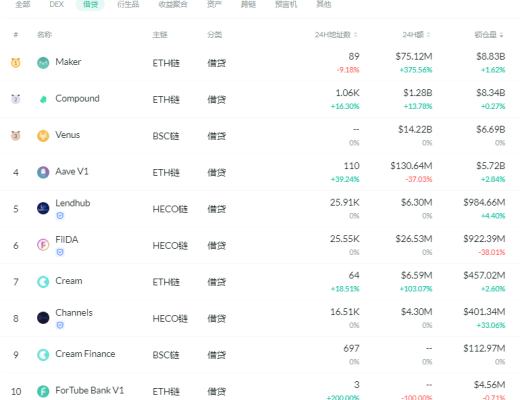
Task: Click the ForTube Bank V1 logo icon
Action: pyautogui.click(x=43, y=391)
